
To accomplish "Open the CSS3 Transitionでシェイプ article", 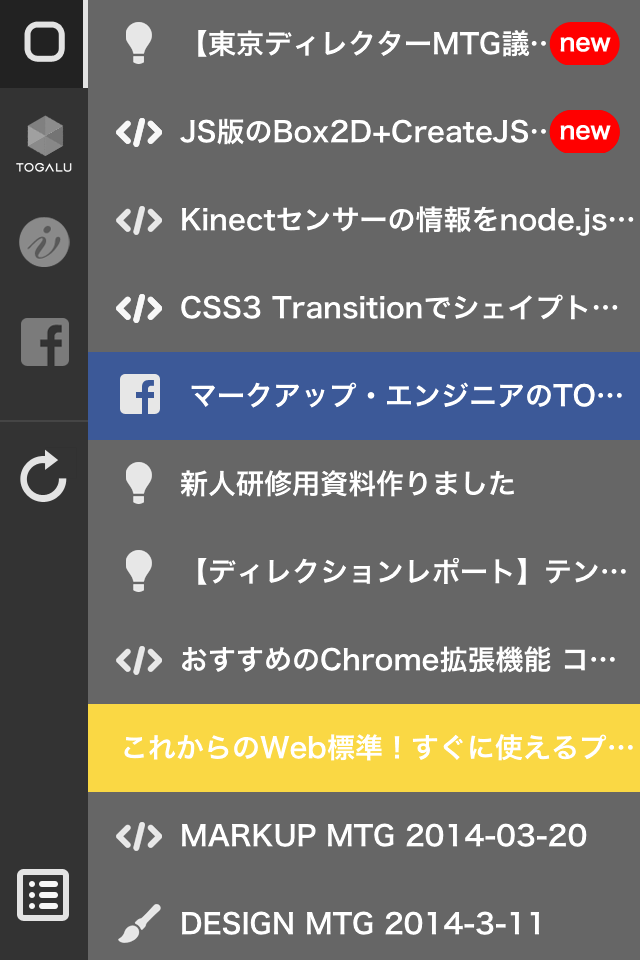I will [x=364, y=308].
